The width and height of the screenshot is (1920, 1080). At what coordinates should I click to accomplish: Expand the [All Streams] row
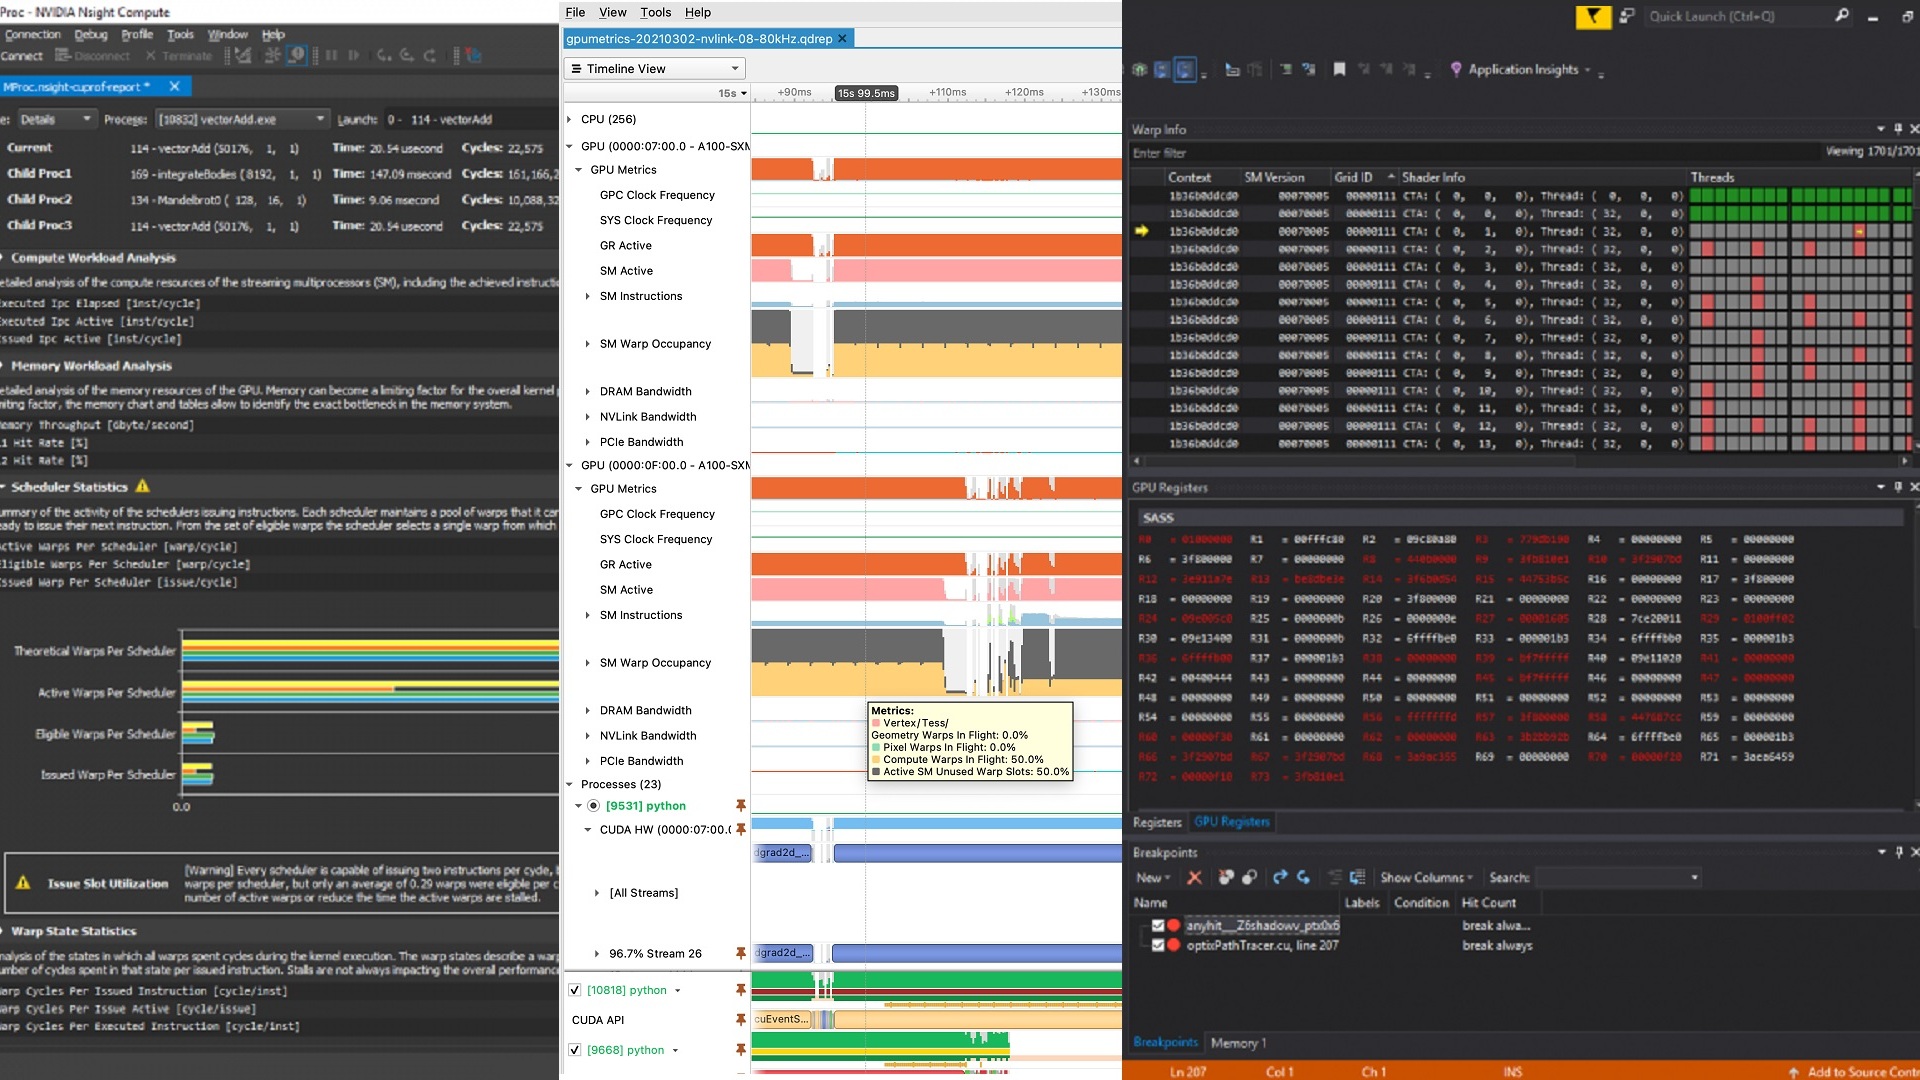[597, 893]
